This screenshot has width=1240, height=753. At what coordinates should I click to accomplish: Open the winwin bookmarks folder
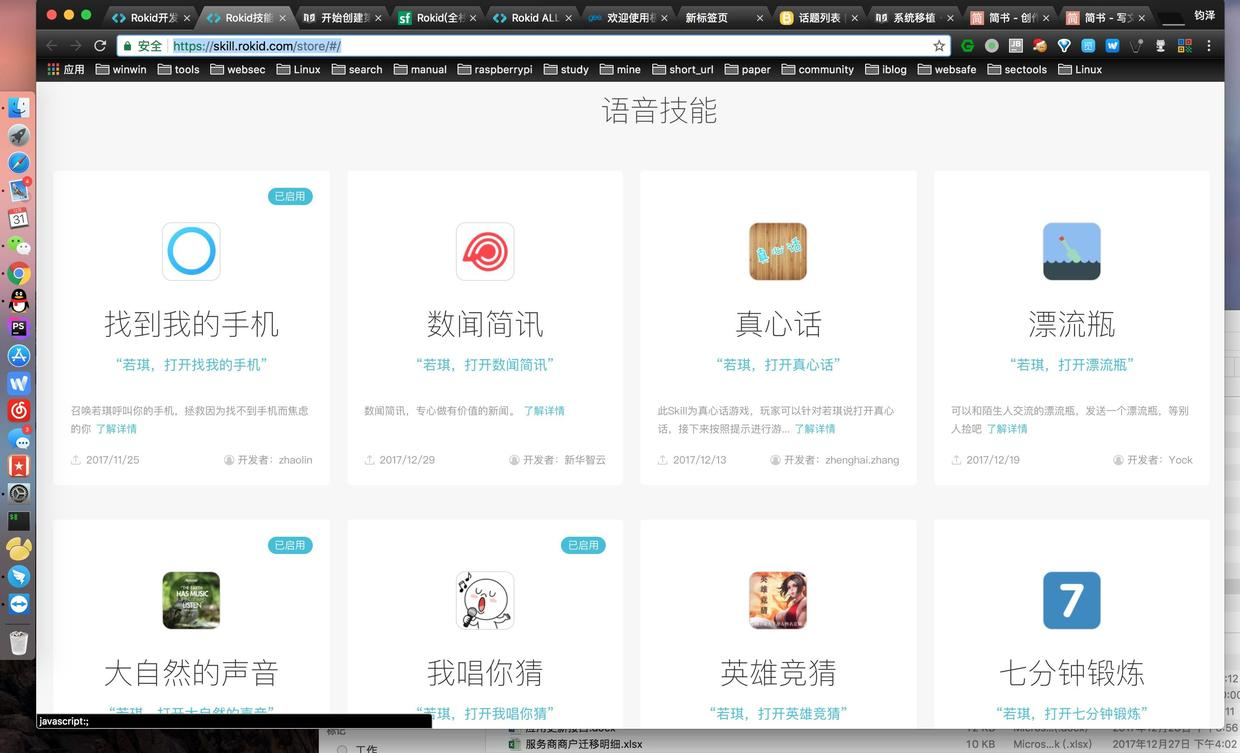(x=121, y=70)
